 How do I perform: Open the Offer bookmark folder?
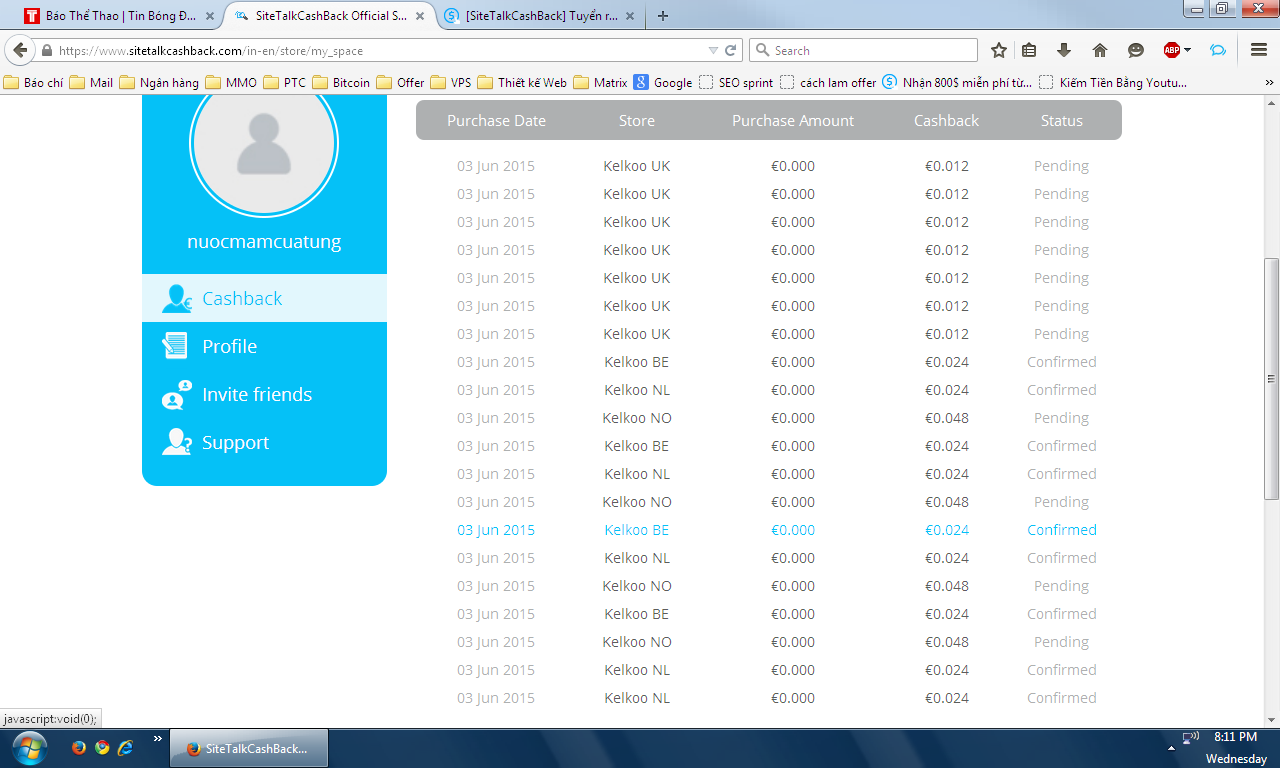[x=400, y=83]
